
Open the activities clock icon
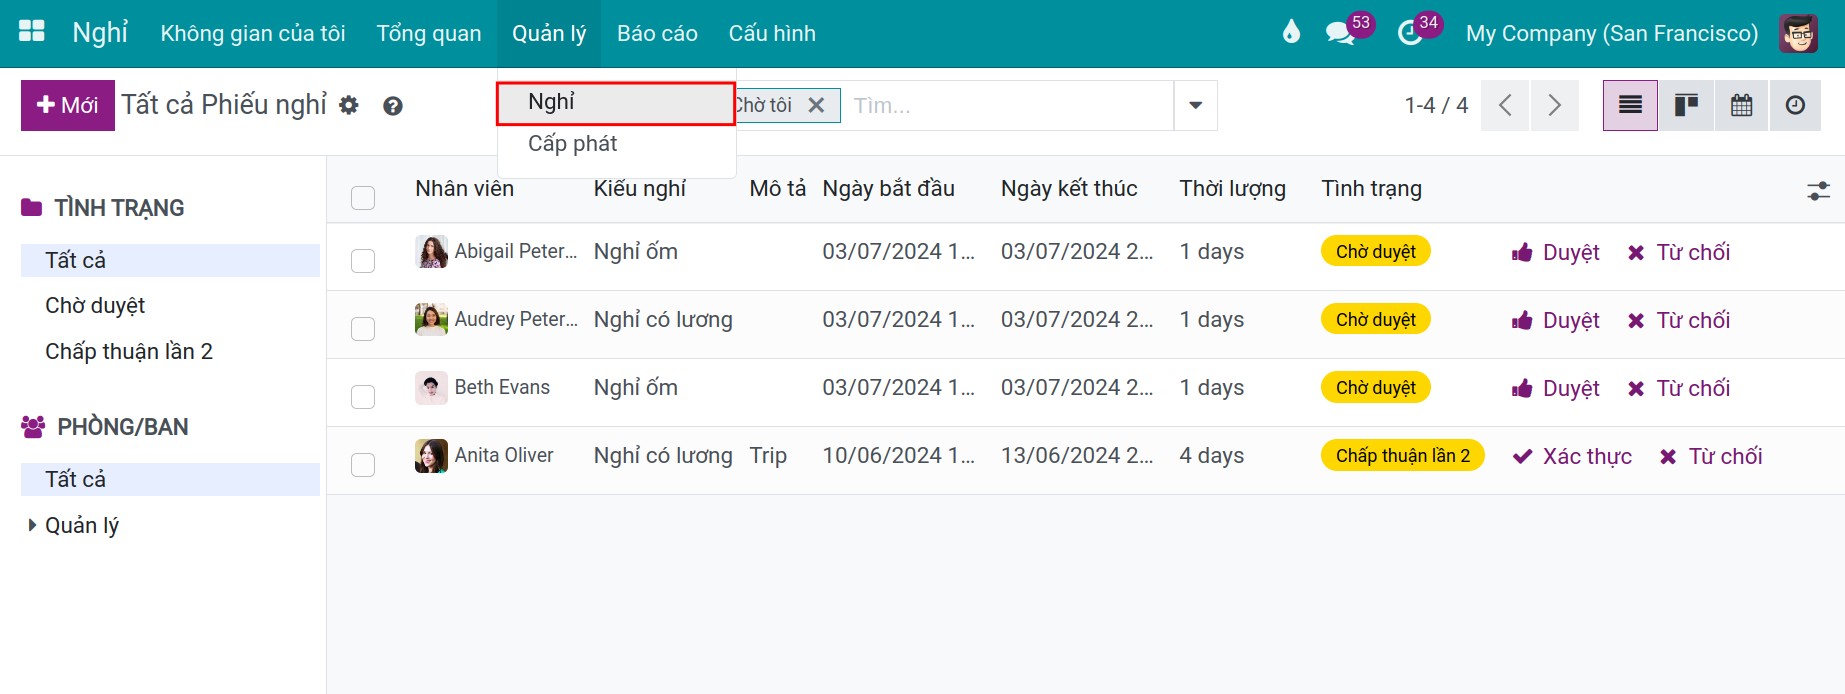[1410, 33]
